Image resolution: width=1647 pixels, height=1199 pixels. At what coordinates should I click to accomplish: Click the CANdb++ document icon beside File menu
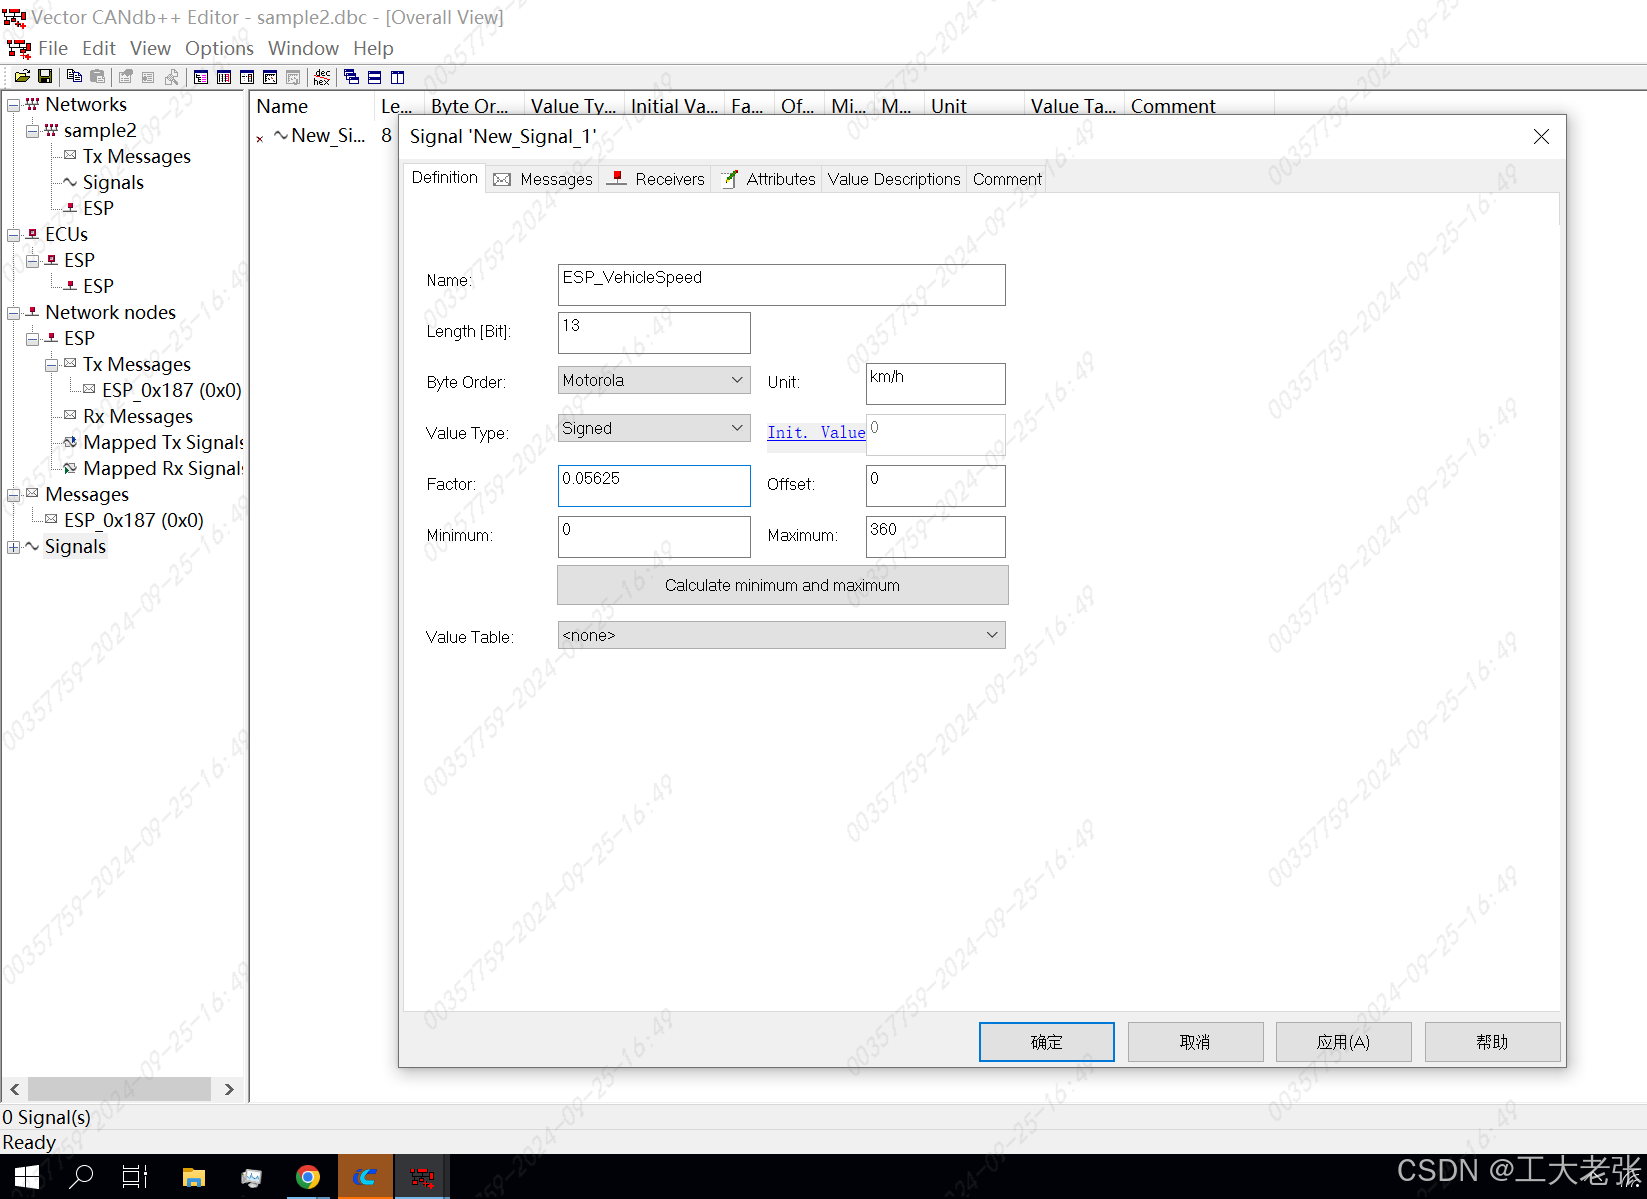(x=19, y=48)
